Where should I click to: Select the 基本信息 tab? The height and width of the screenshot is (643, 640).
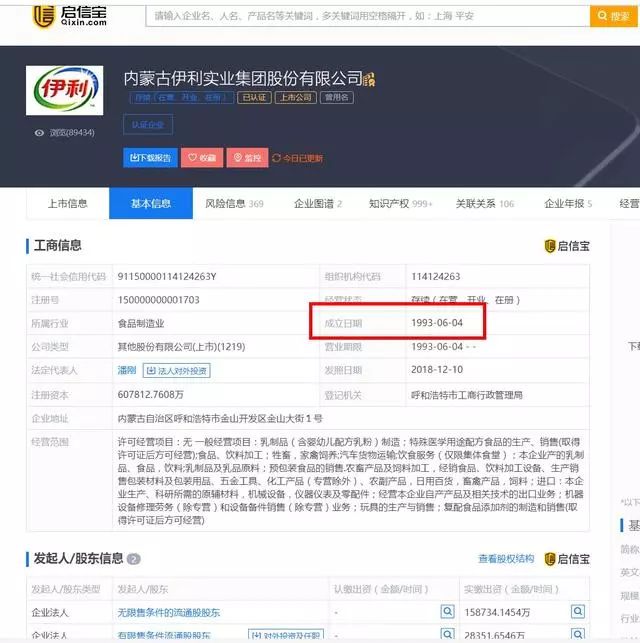click(x=151, y=203)
